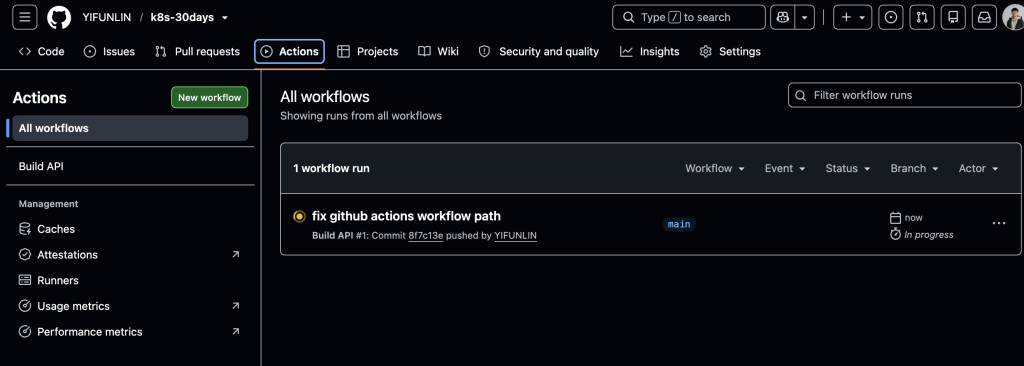Click the search bar 'Type / to search'
This screenshot has width=1024, height=366.
pyautogui.click(x=688, y=18)
